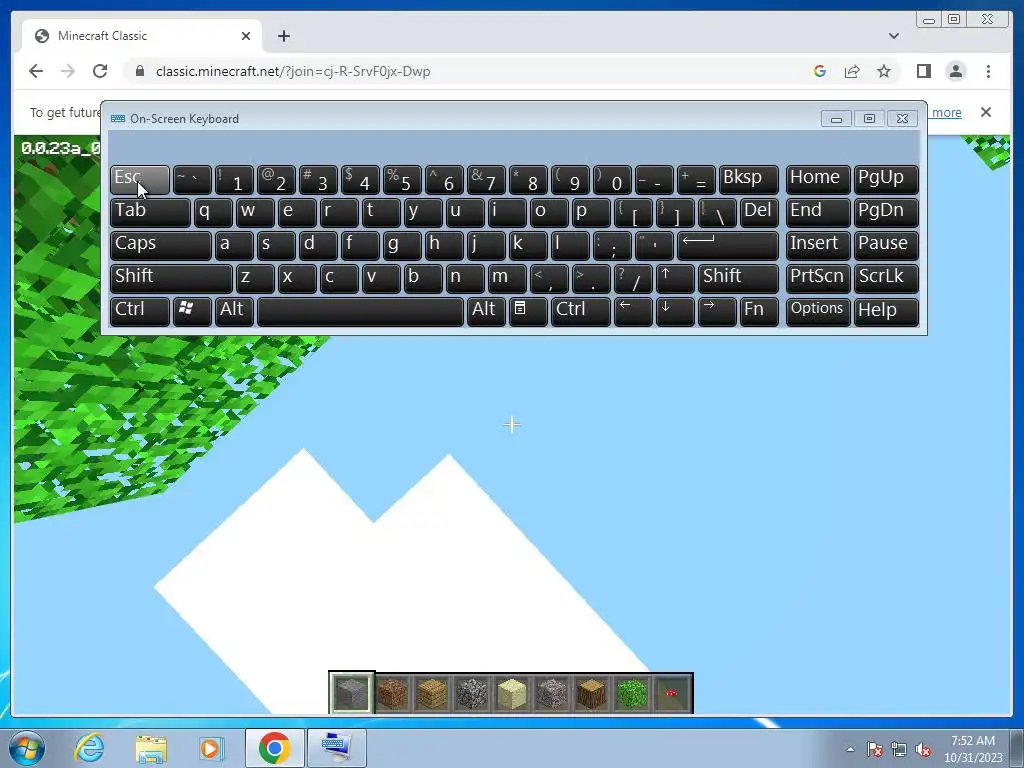Toggle right Shift key on keyboard
Screen dimensions: 1024x768
[738, 279]
